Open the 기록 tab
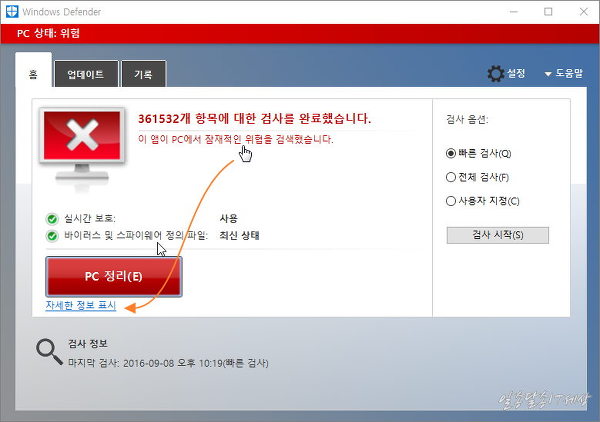This screenshot has width=600, height=422. (143, 75)
